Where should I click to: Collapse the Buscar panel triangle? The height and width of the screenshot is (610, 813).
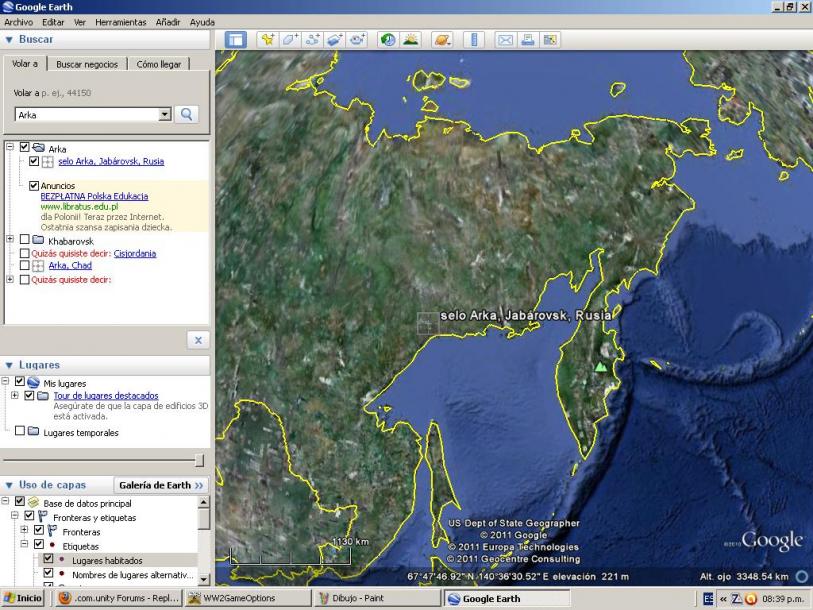pyautogui.click(x=9, y=39)
